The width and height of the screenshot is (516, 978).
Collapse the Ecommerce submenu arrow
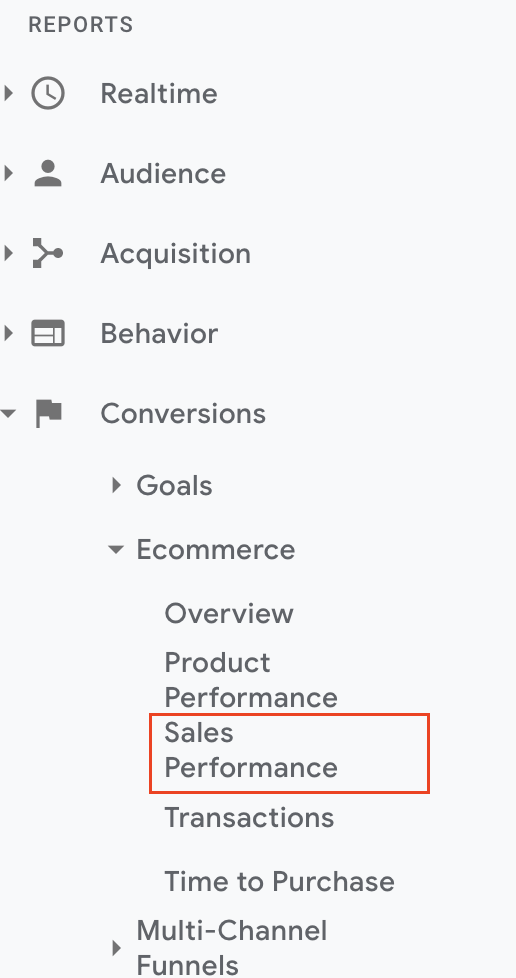(116, 550)
